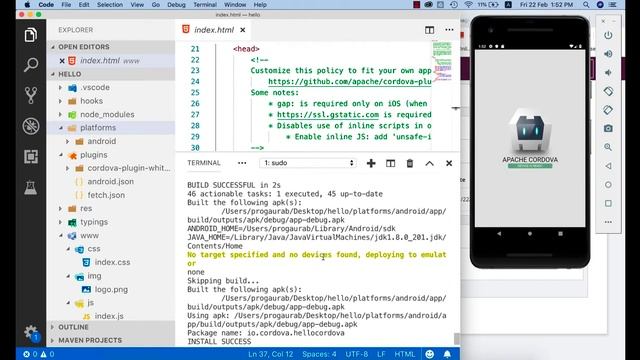Expand the Outline section
Image resolution: width=640 pixels, height=360 pixels.
tap(52, 327)
